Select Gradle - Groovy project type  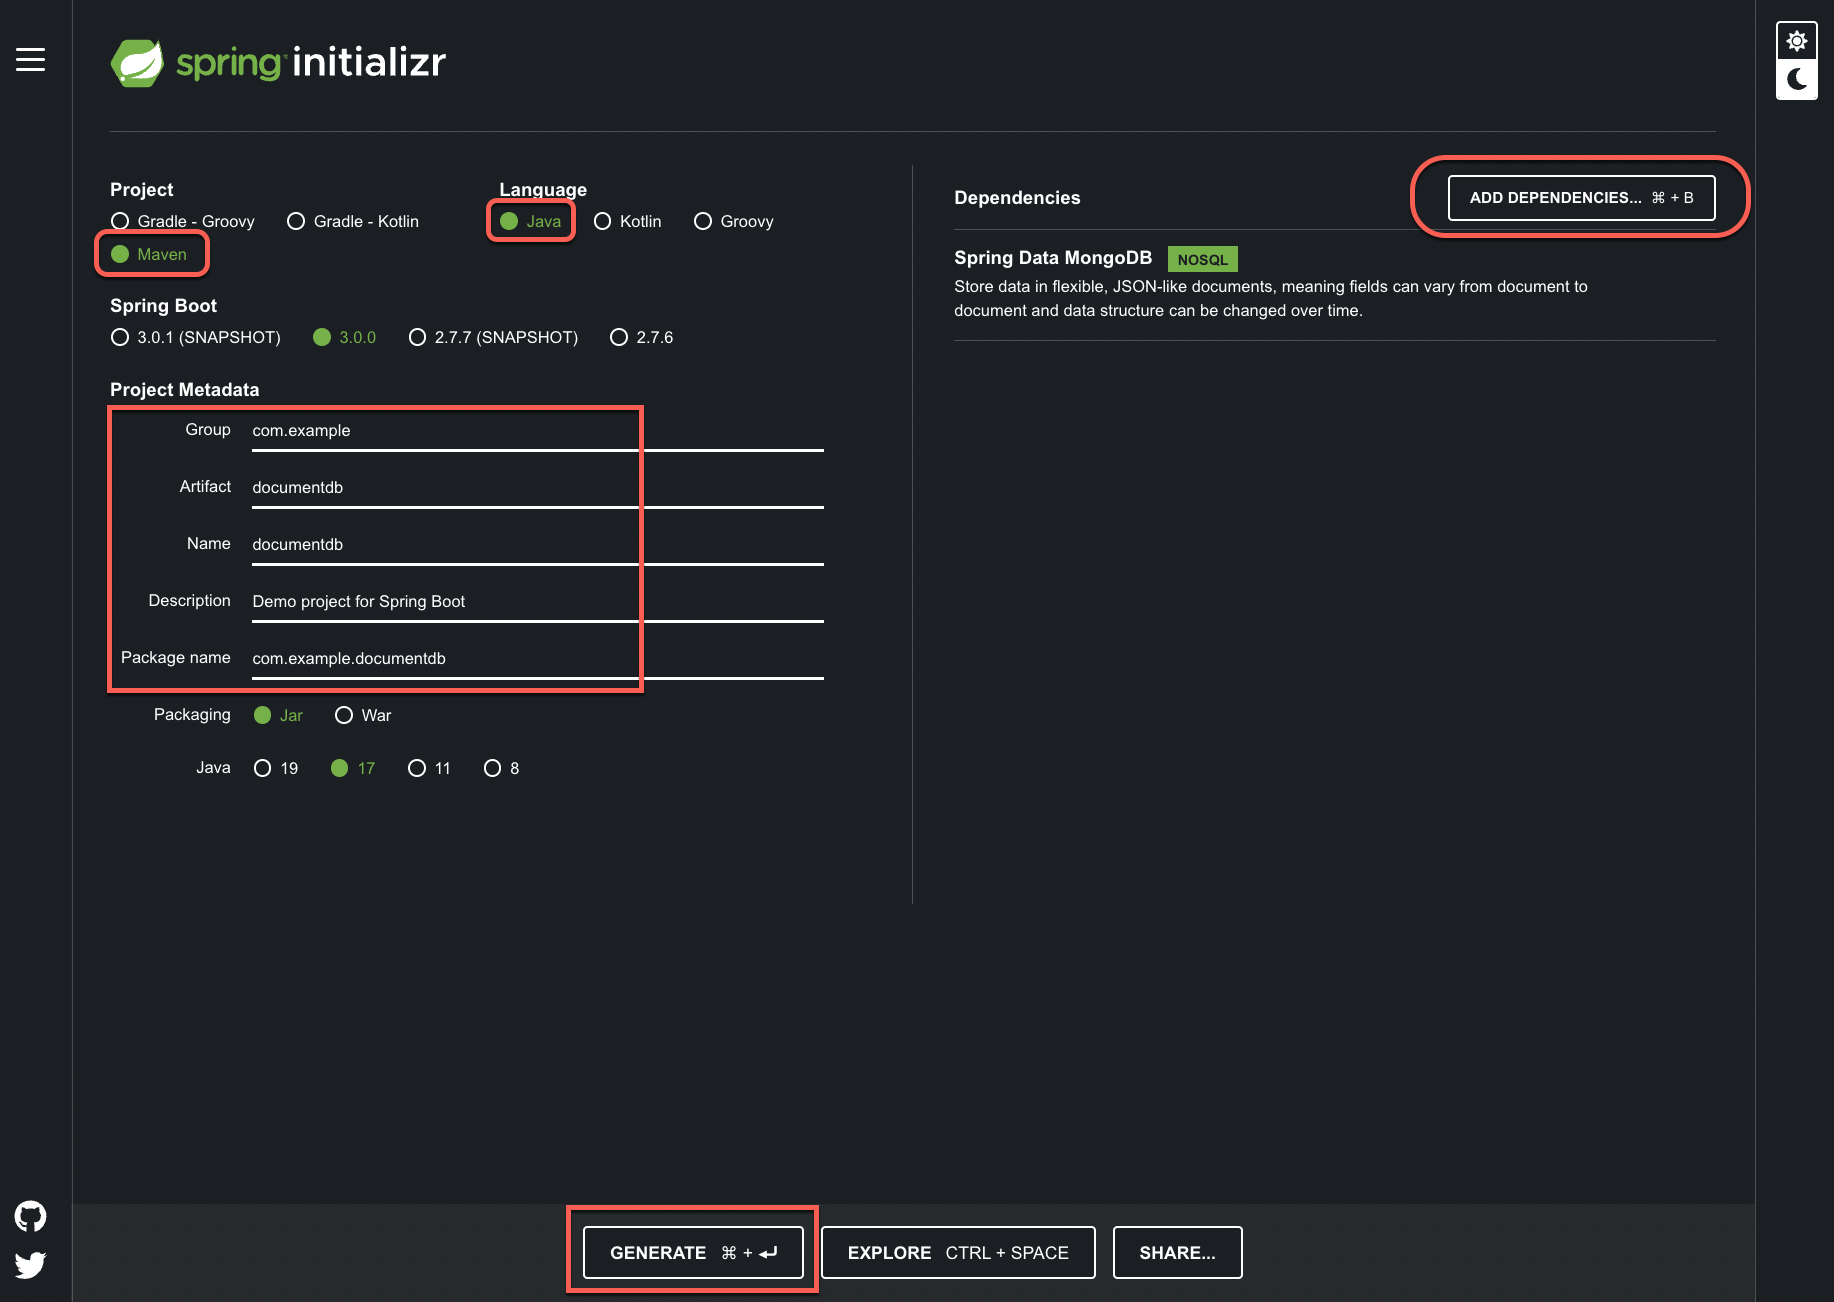(183, 221)
